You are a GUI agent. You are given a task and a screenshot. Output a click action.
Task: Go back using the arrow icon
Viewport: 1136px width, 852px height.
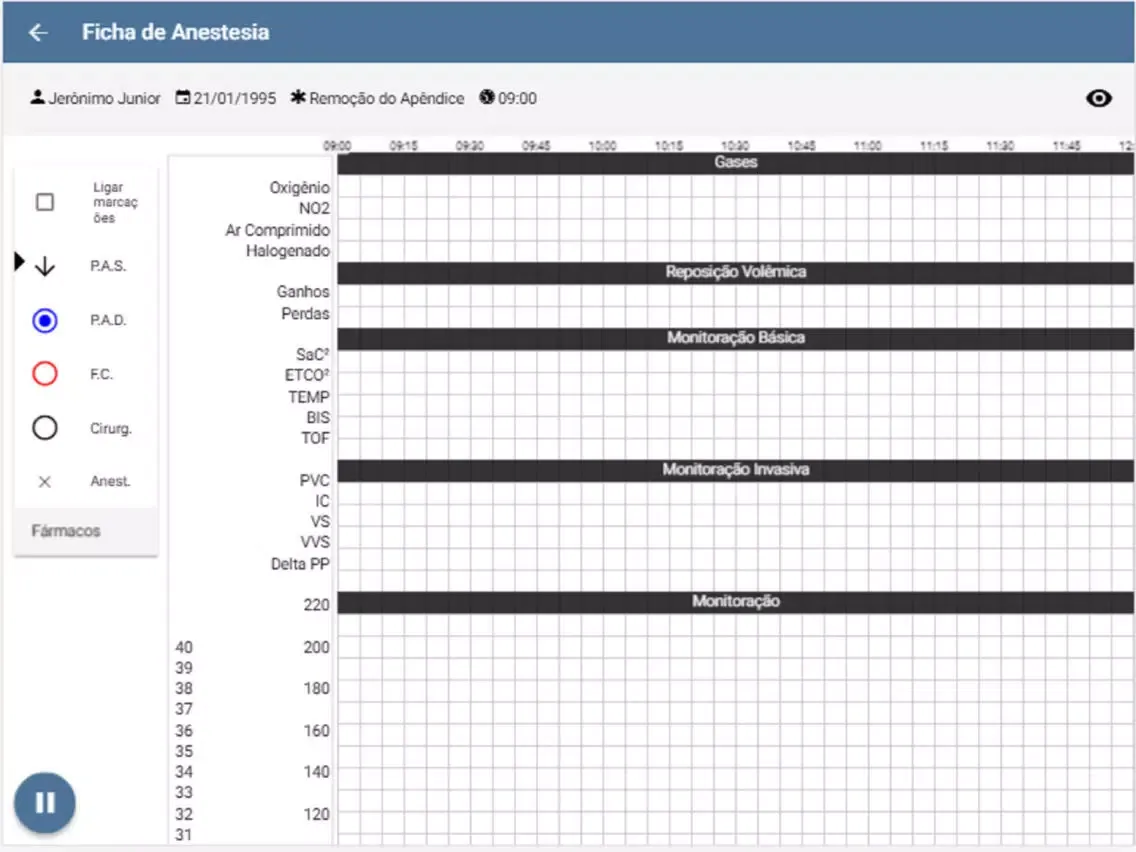point(38,33)
